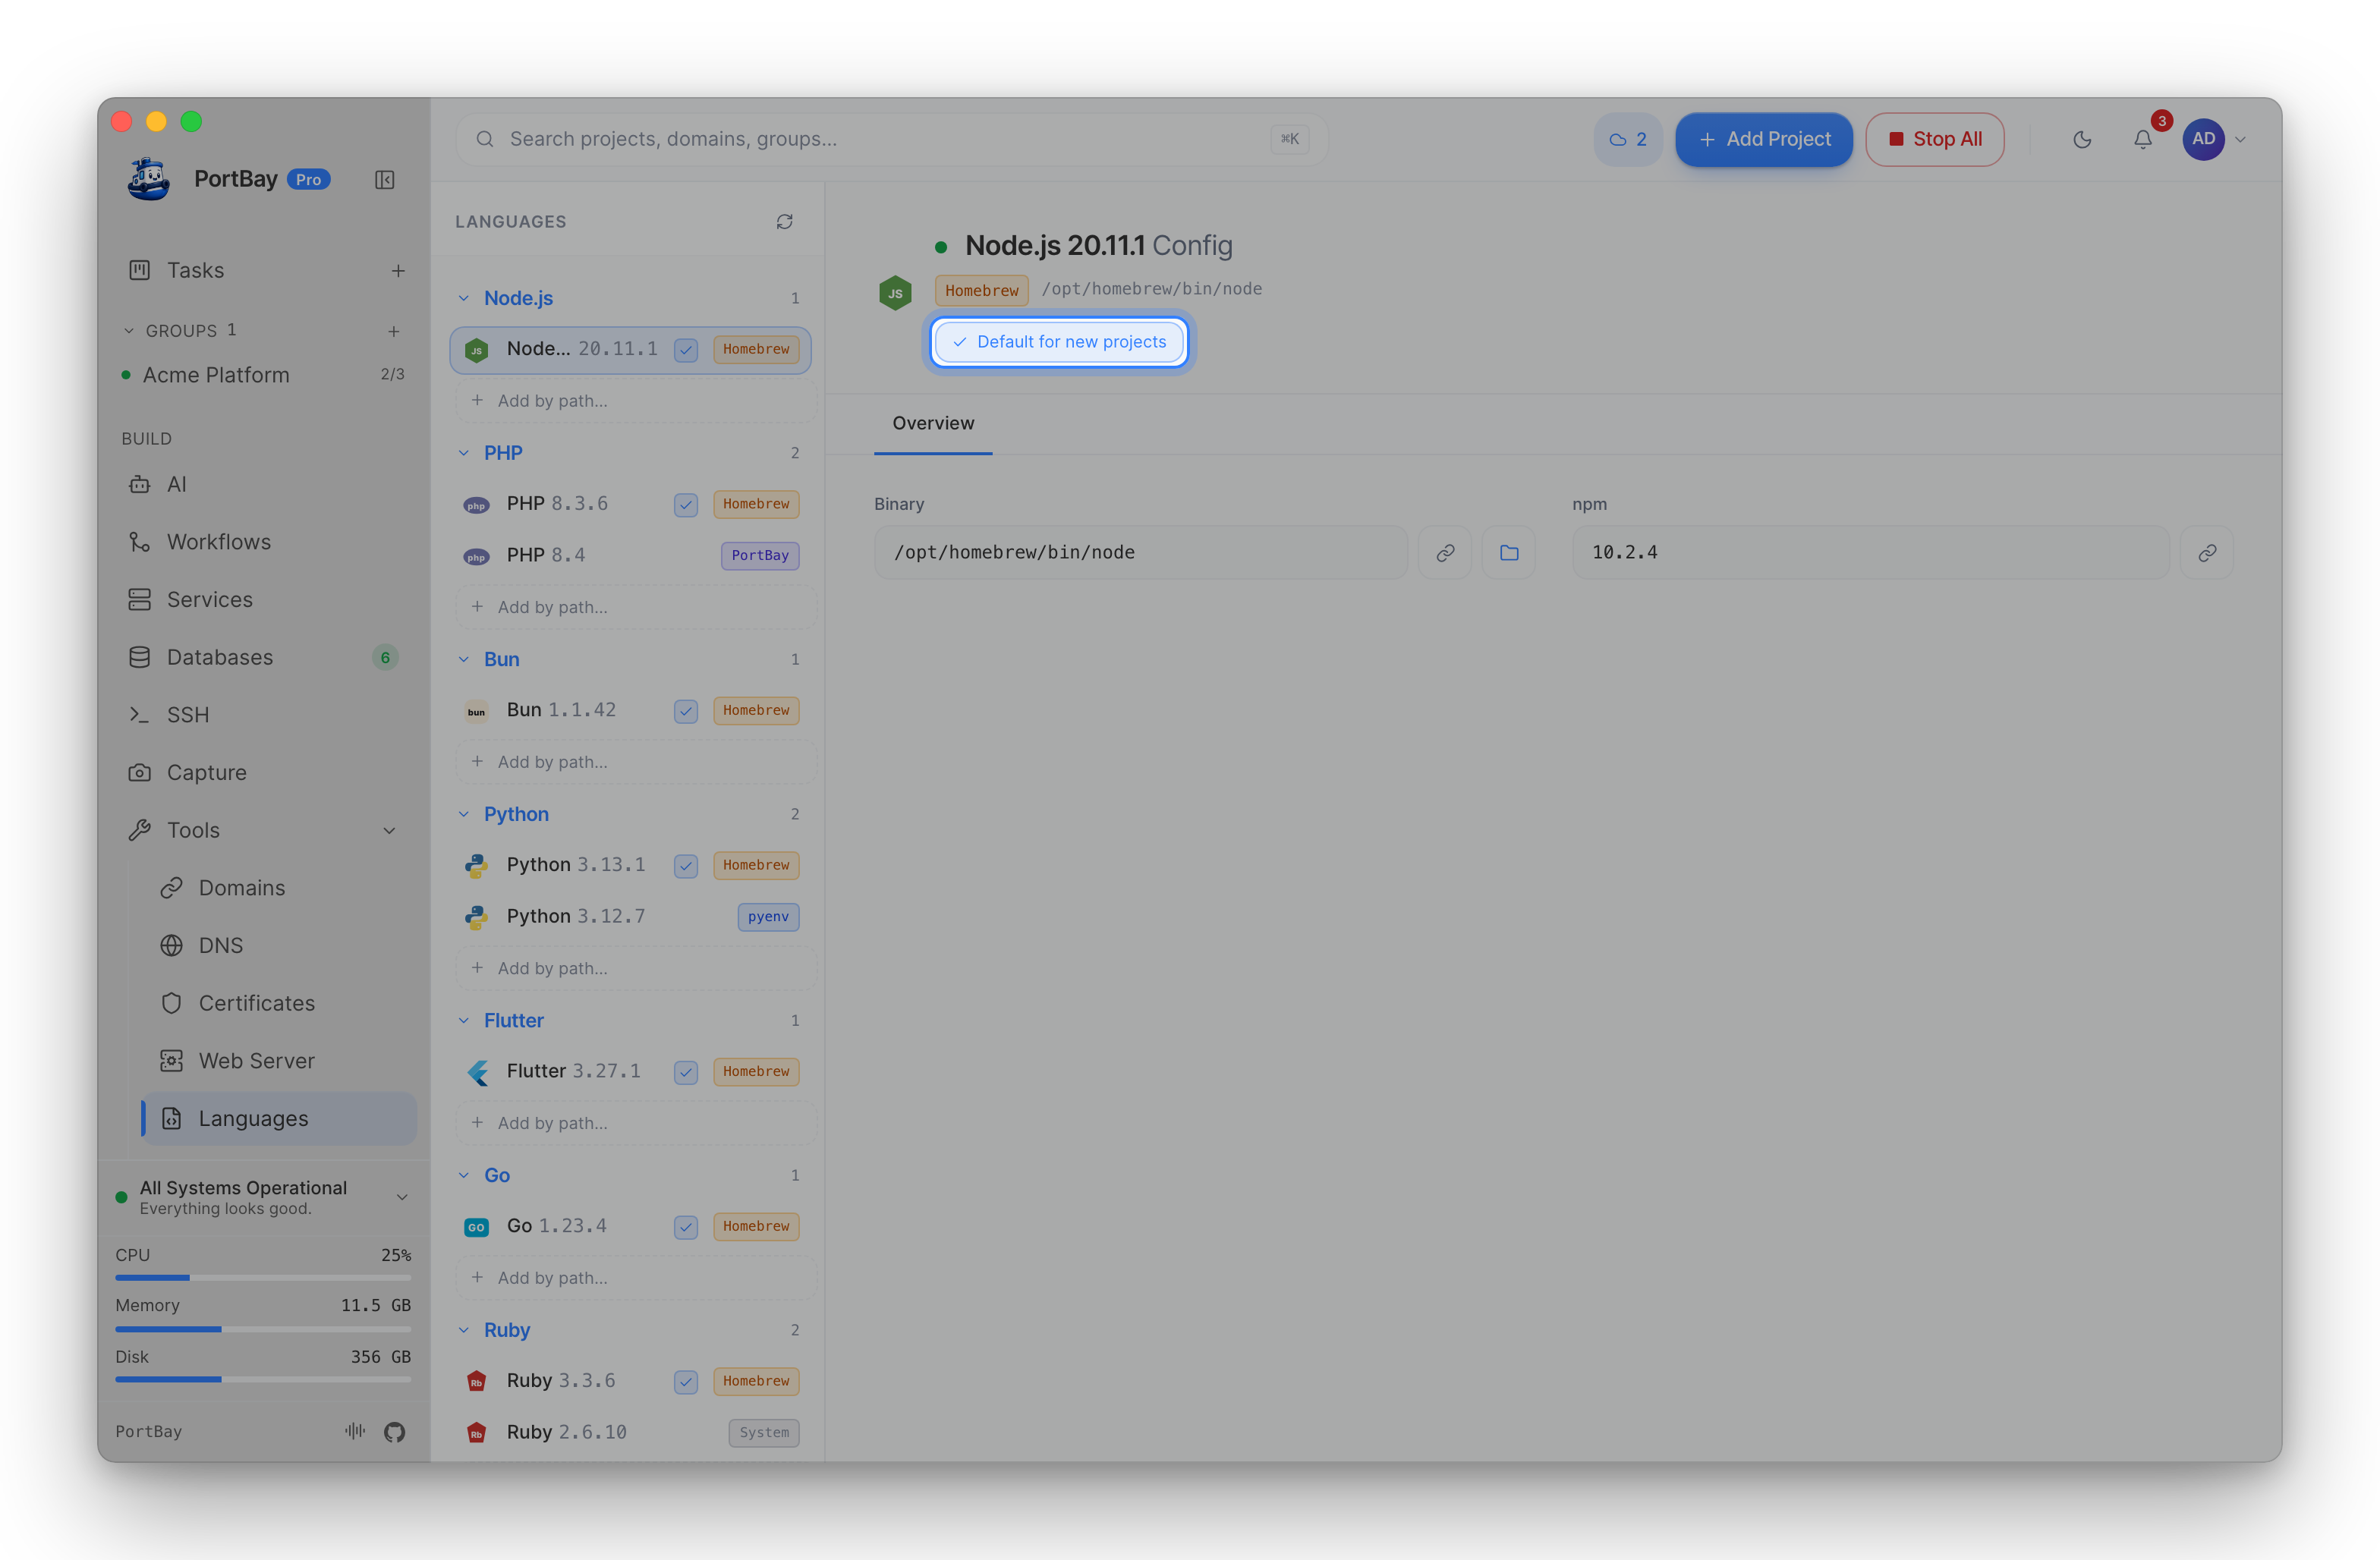
Task: Refresh the Languages list
Action: 785,222
